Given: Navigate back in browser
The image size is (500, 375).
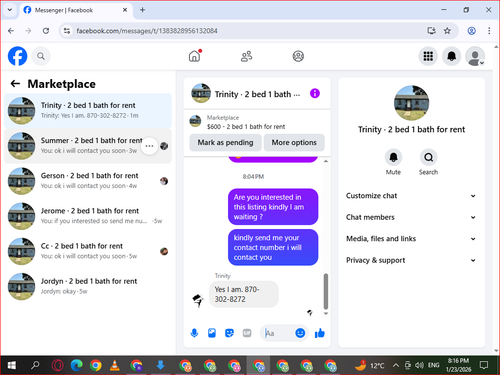Looking at the screenshot, I should click(11, 31).
